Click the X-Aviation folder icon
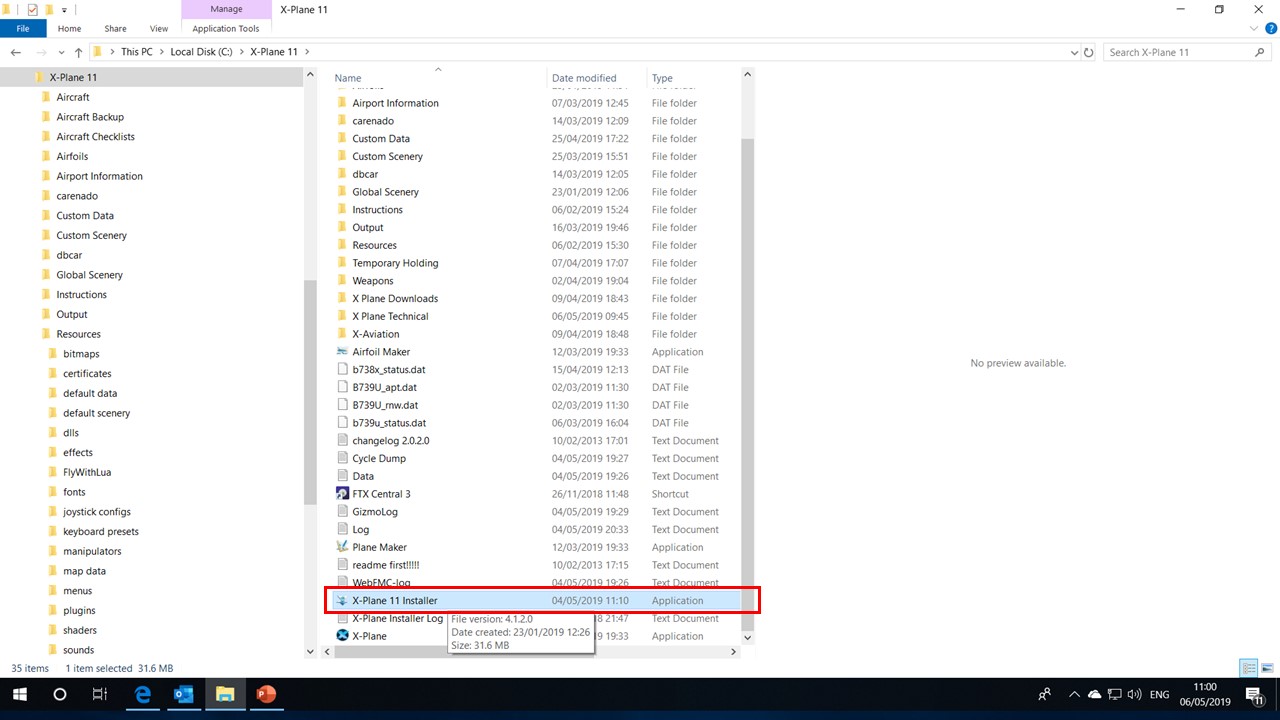 click(342, 334)
